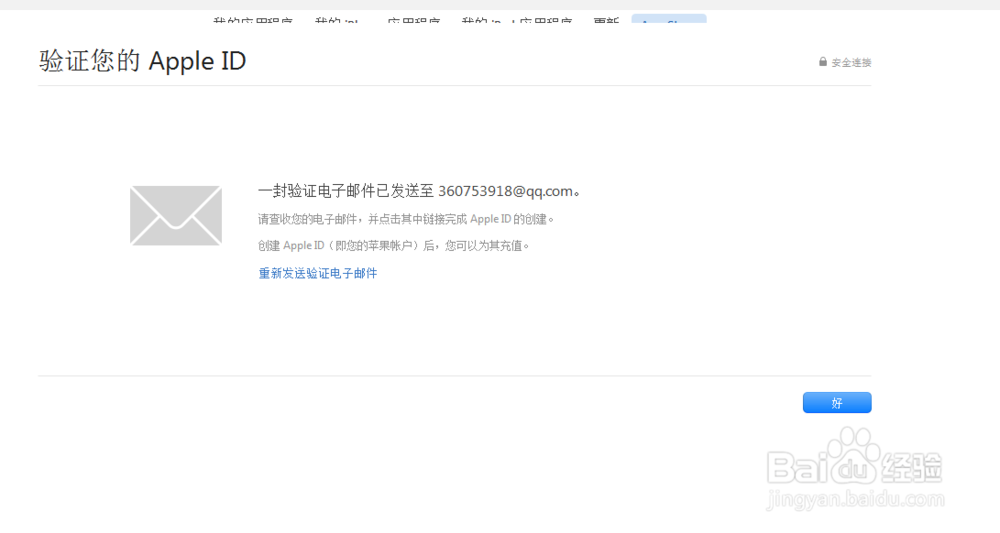Click the line starting 创建 Apple ID（即您的苹果帐户）
The width and height of the screenshot is (1000, 533).
point(393,245)
